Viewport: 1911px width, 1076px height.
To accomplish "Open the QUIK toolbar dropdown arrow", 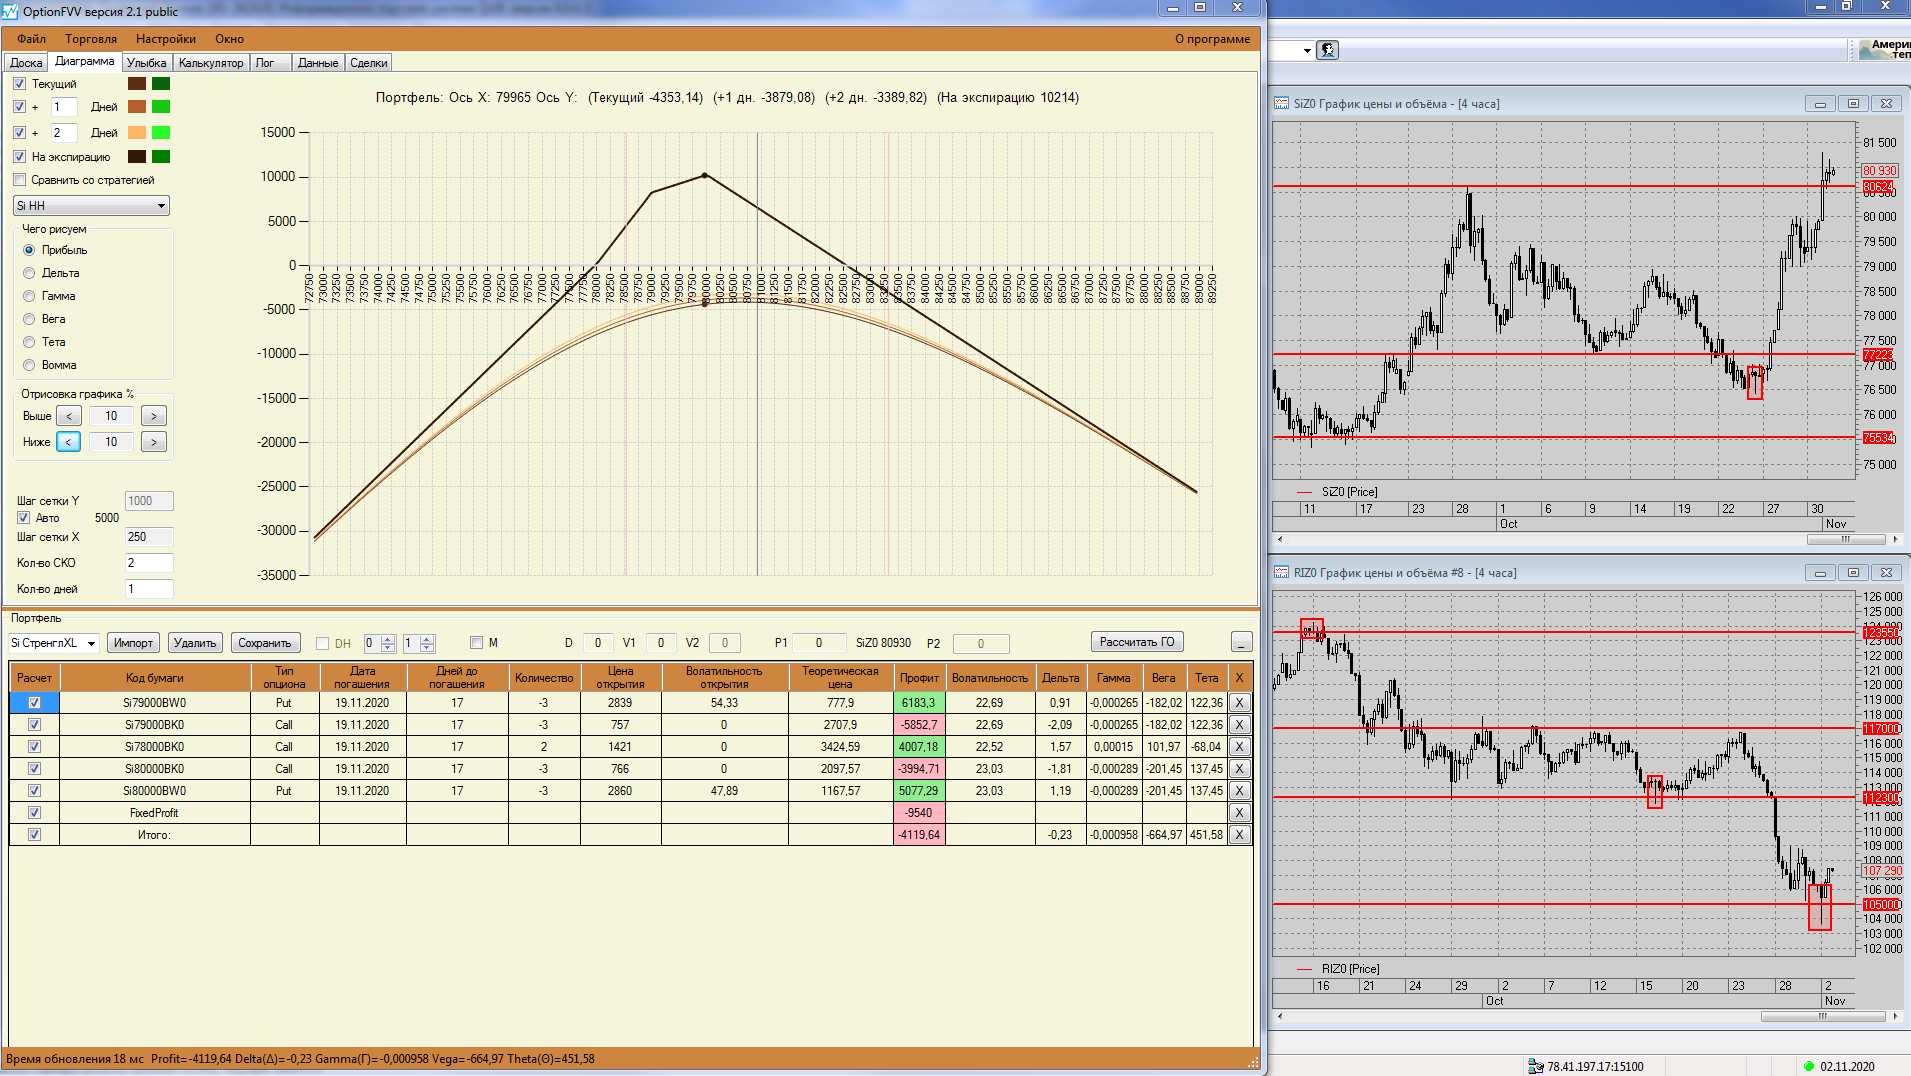I will pyautogui.click(x=1306, y=51).
